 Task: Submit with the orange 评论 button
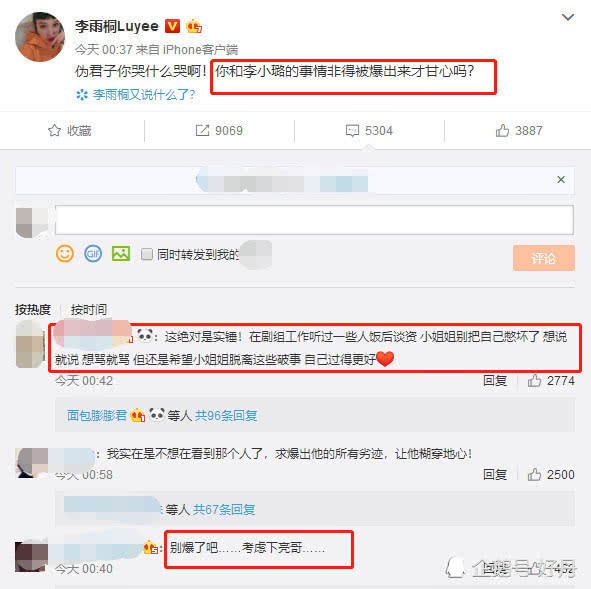pyautogui.click(x=544, y=258)
